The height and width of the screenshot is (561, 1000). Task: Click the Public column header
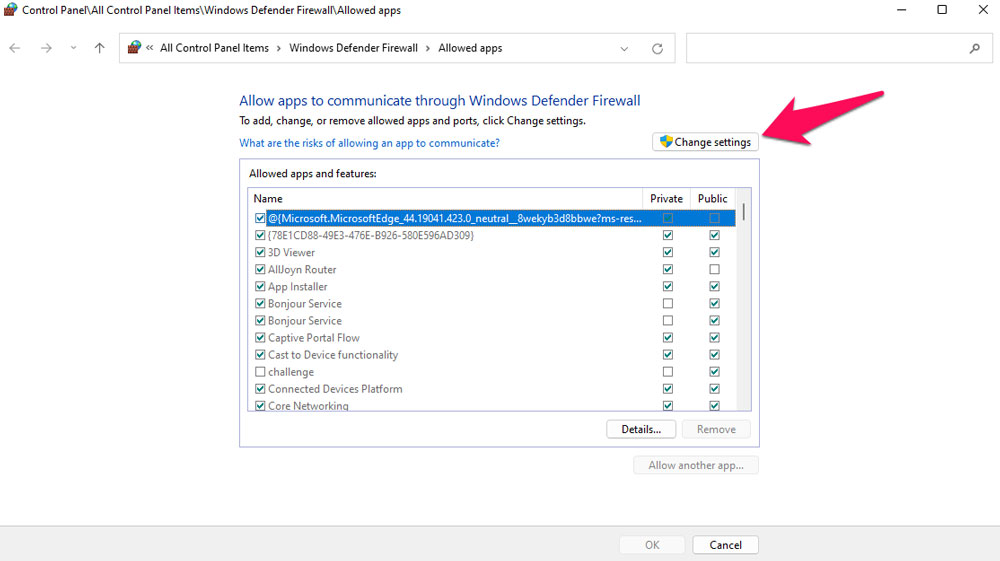coord(712,198)
